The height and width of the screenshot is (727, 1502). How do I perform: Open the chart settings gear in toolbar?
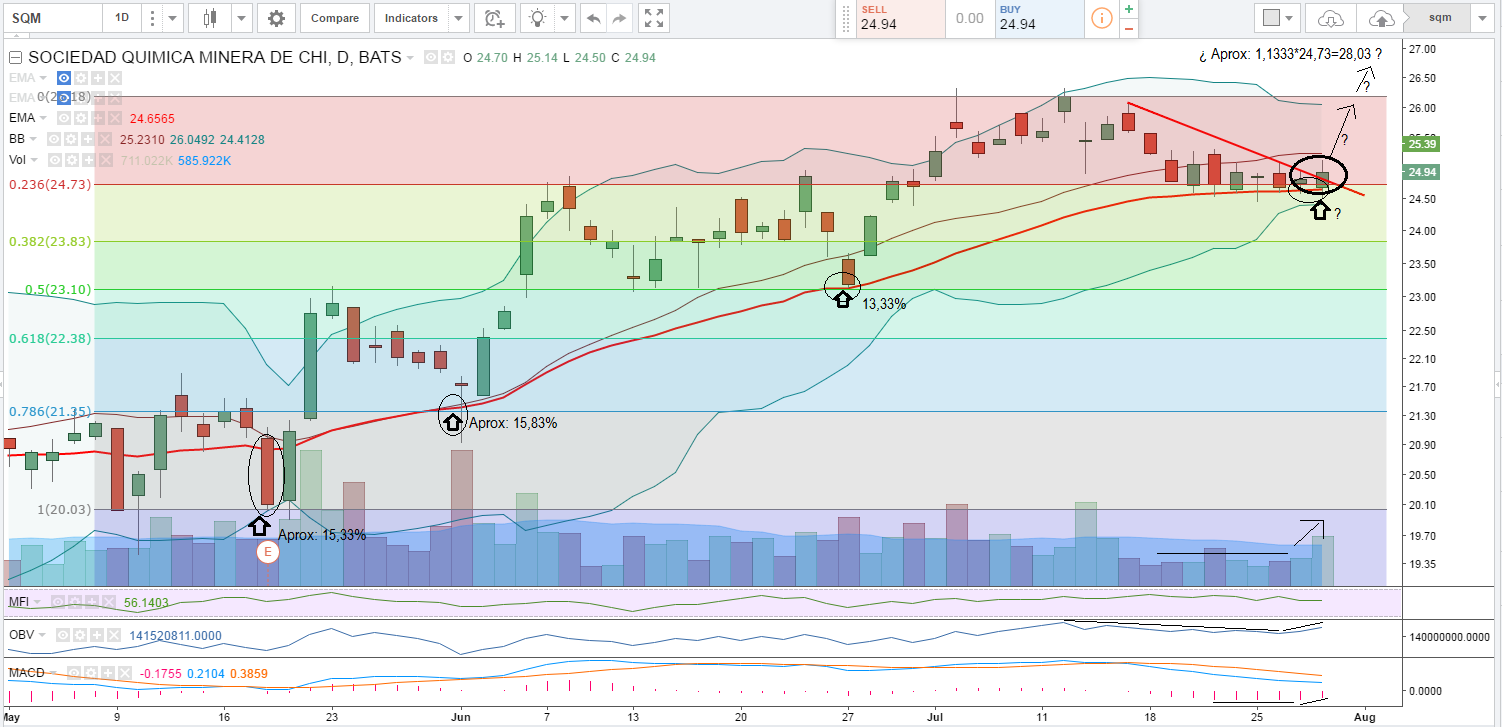click(x=276, y=18)
